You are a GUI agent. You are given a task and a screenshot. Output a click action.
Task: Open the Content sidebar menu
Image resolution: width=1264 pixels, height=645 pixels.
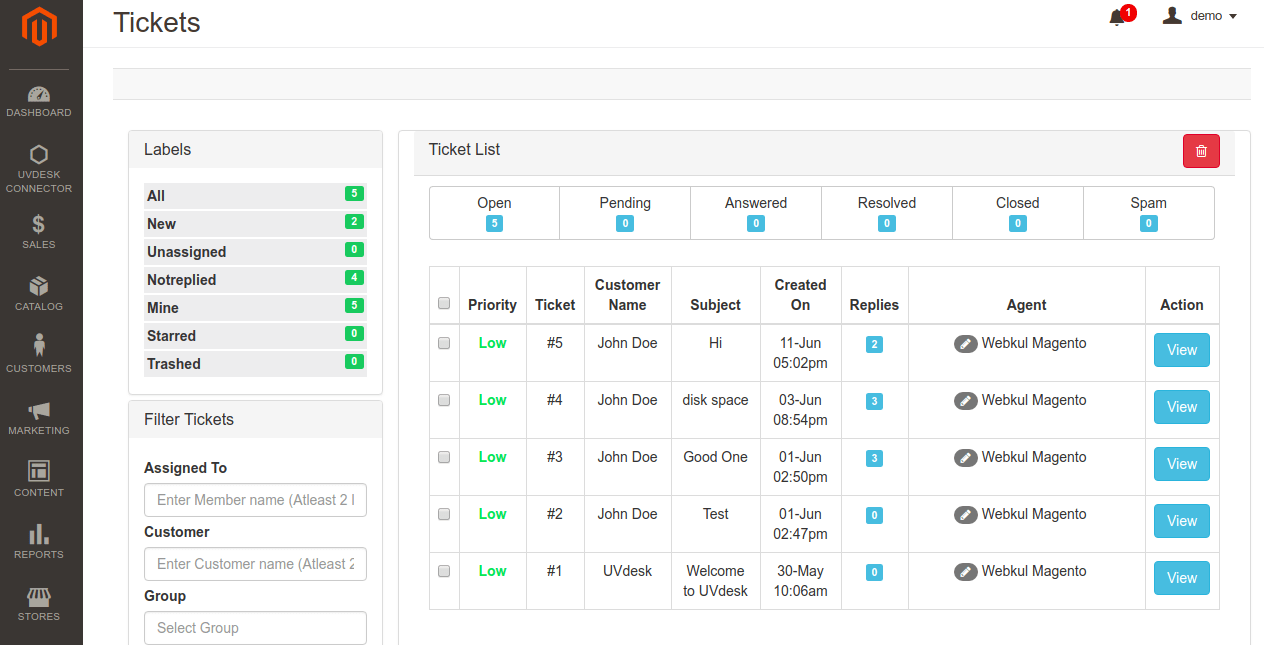(39, 479)
